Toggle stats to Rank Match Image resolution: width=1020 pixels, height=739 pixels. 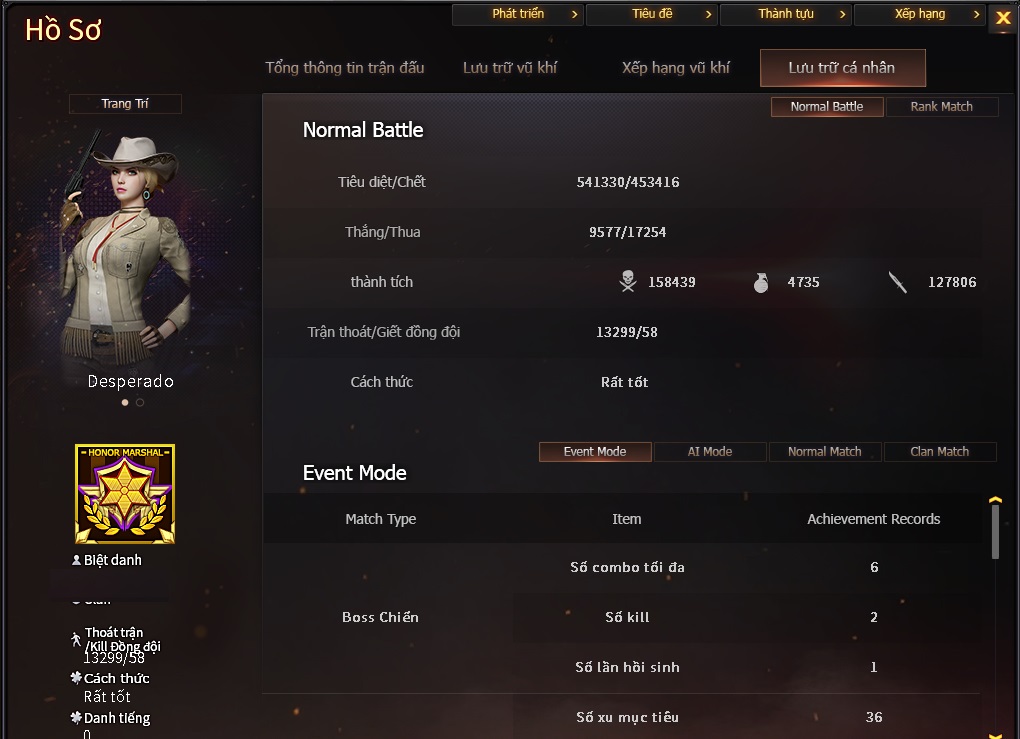click(x=941, y=107)
